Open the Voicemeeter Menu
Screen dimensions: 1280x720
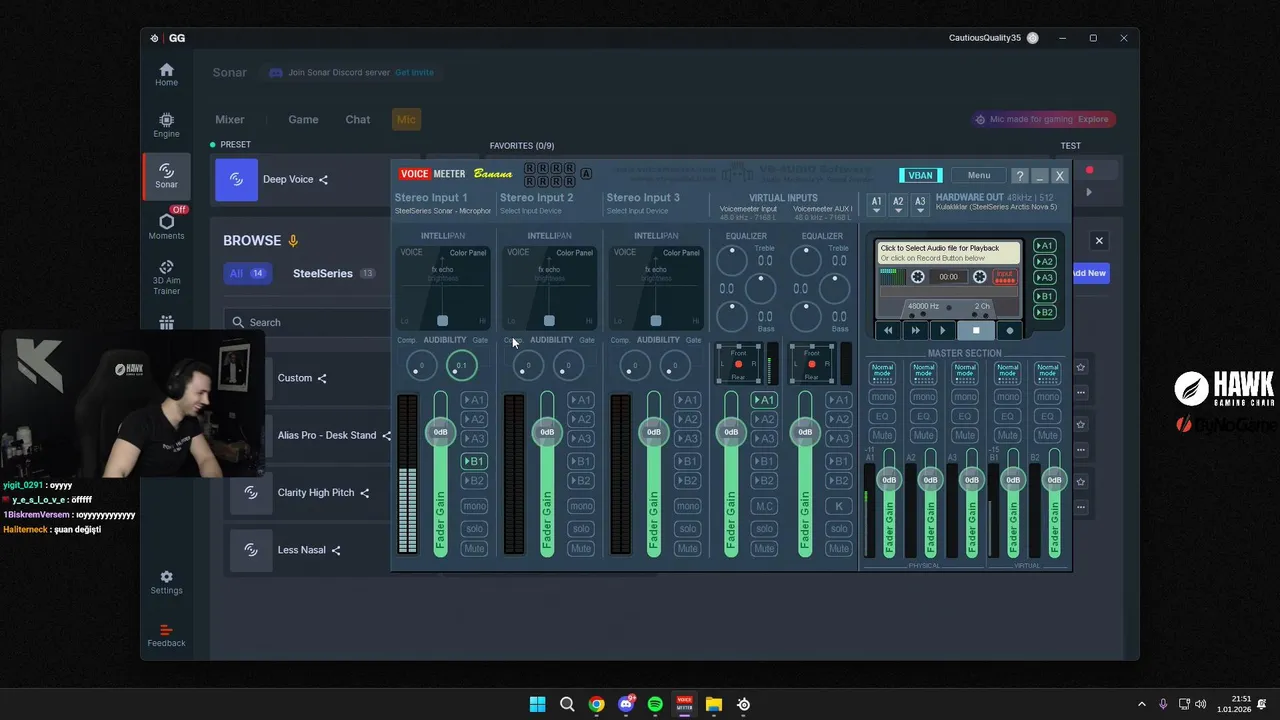coord(979,176)
